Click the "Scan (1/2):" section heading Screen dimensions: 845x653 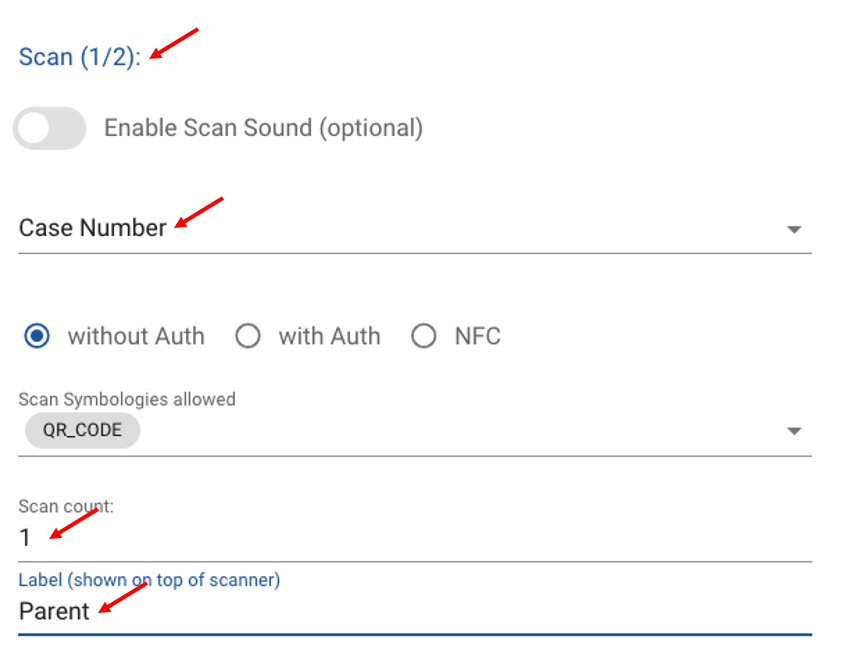coord(80,57)
